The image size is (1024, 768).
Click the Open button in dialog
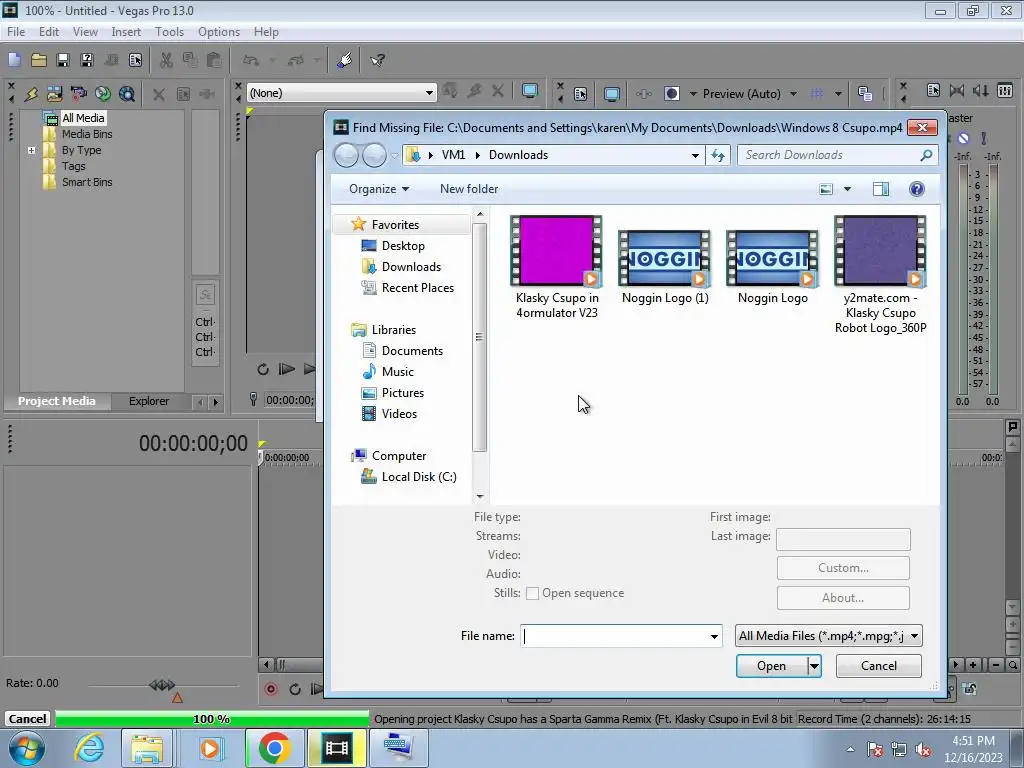pos(771,666)
